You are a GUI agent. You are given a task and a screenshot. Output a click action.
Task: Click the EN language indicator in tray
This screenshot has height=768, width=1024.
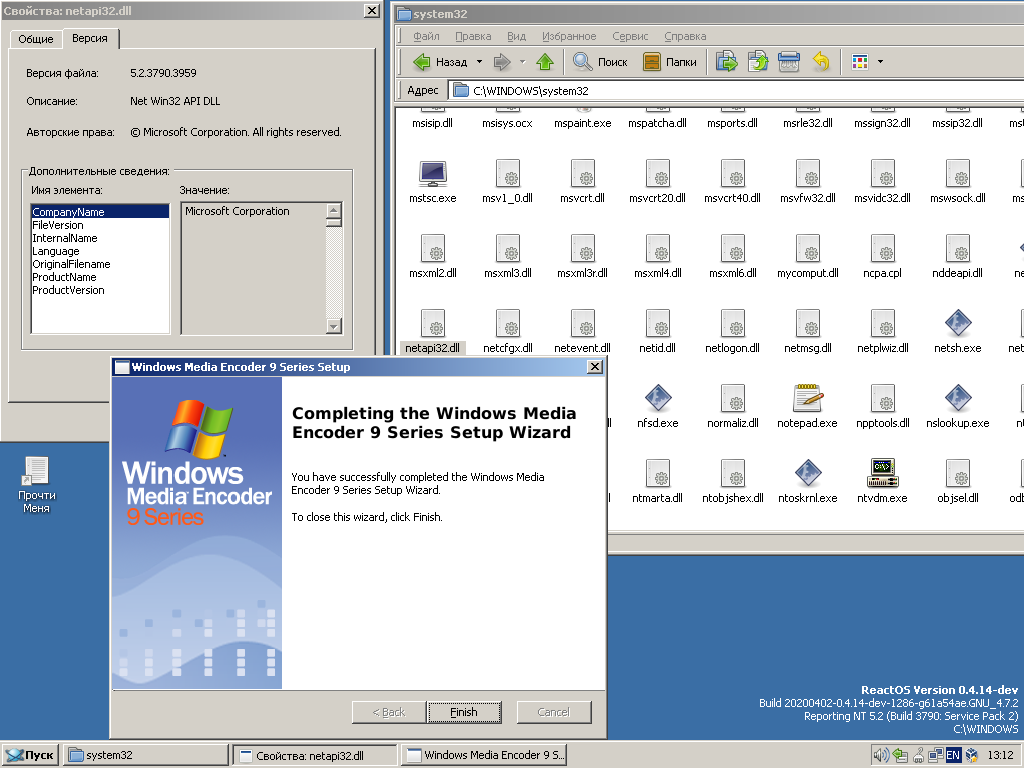coord(953,755)
